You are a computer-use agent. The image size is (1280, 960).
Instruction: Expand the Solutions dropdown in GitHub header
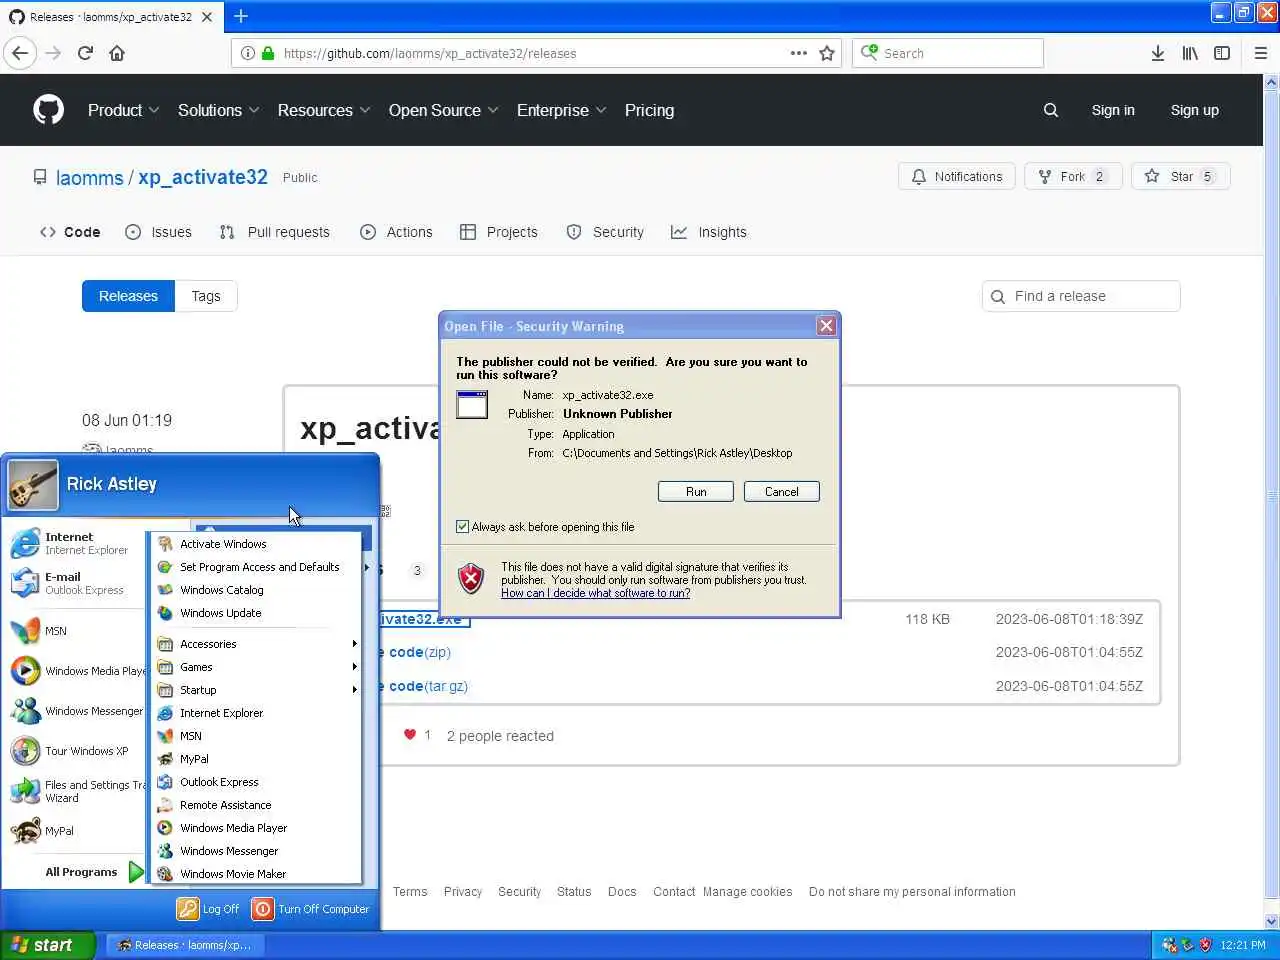(x=218, y=110)
